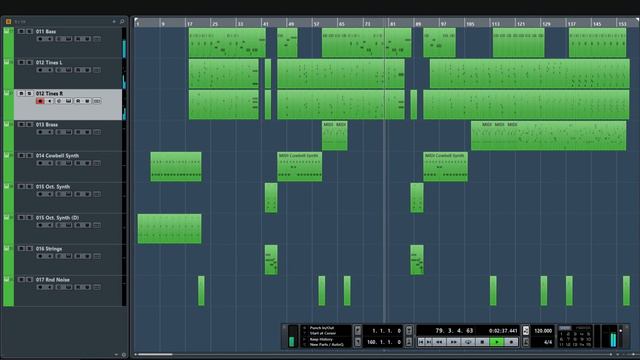Stop playback using the transport Stop button
The height and width of the screenshot is (360, 640).
tap(482, 342)
